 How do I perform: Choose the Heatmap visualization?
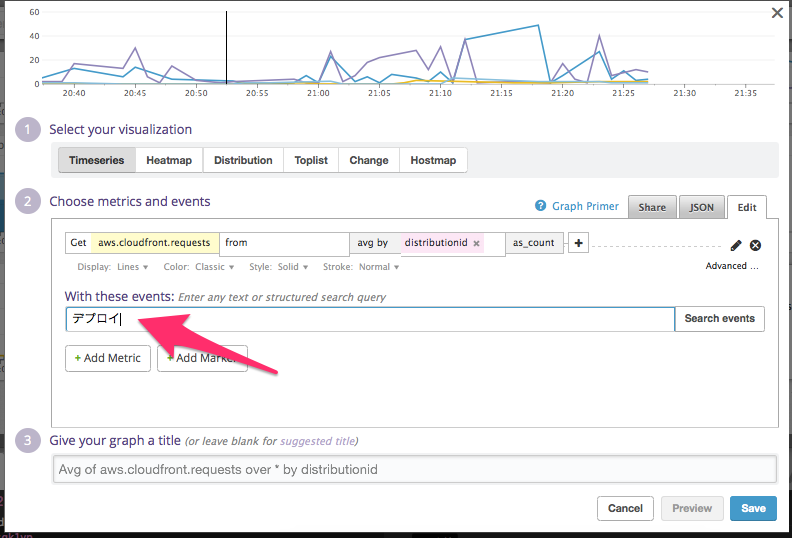click(x=169, y=160)
